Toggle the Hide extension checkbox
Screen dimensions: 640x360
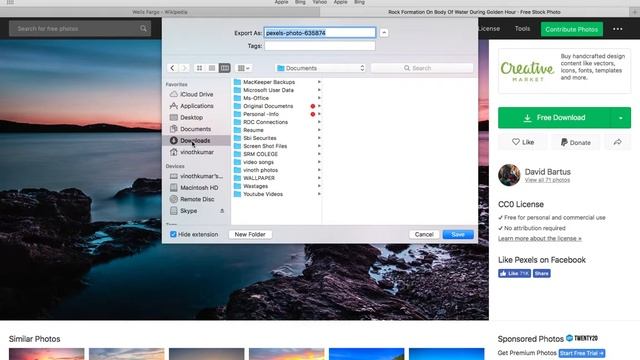tap(173, 234)
